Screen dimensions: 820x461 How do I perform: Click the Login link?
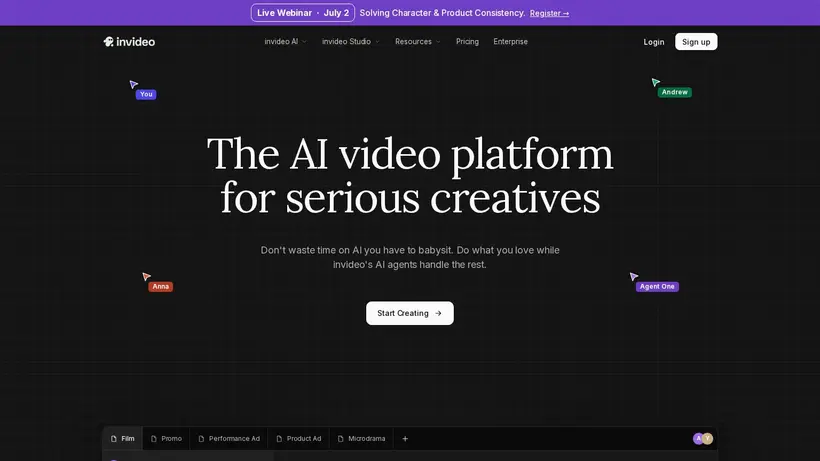tap(654, 42)
